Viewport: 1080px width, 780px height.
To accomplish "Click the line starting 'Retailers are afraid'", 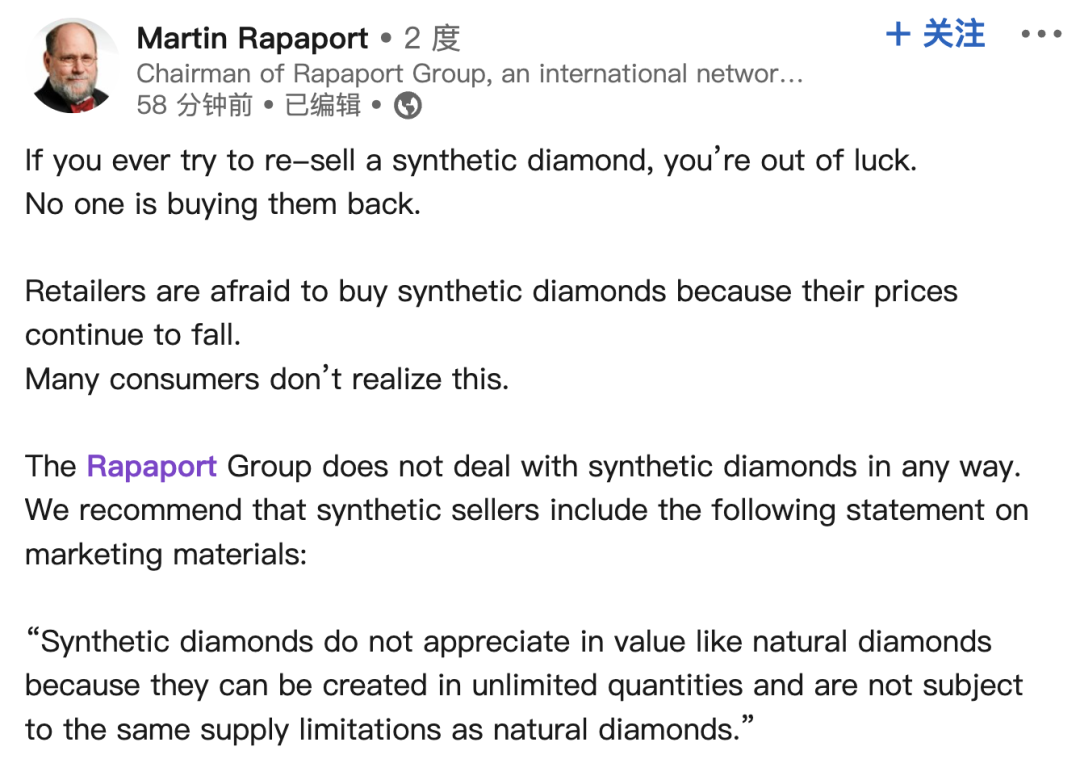I will (x=491, y=292).
